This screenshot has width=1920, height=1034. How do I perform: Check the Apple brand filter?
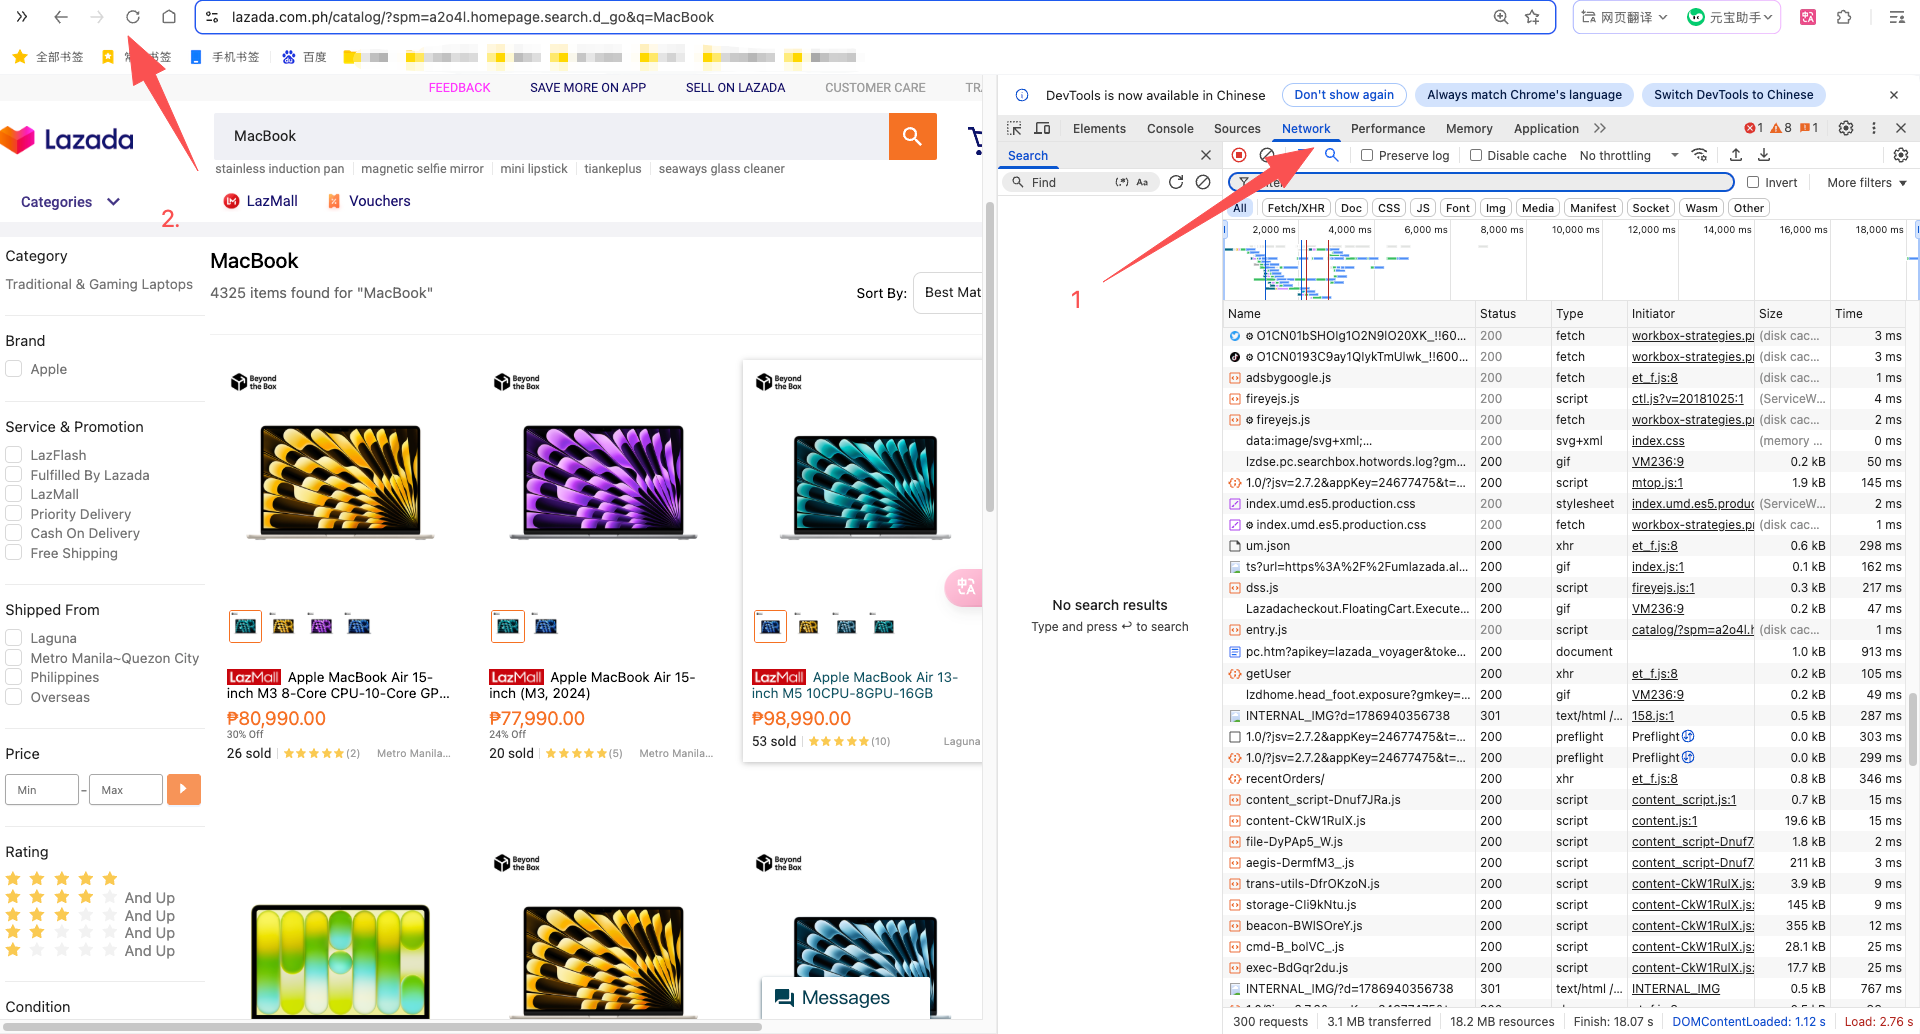(x=14, y=369)
